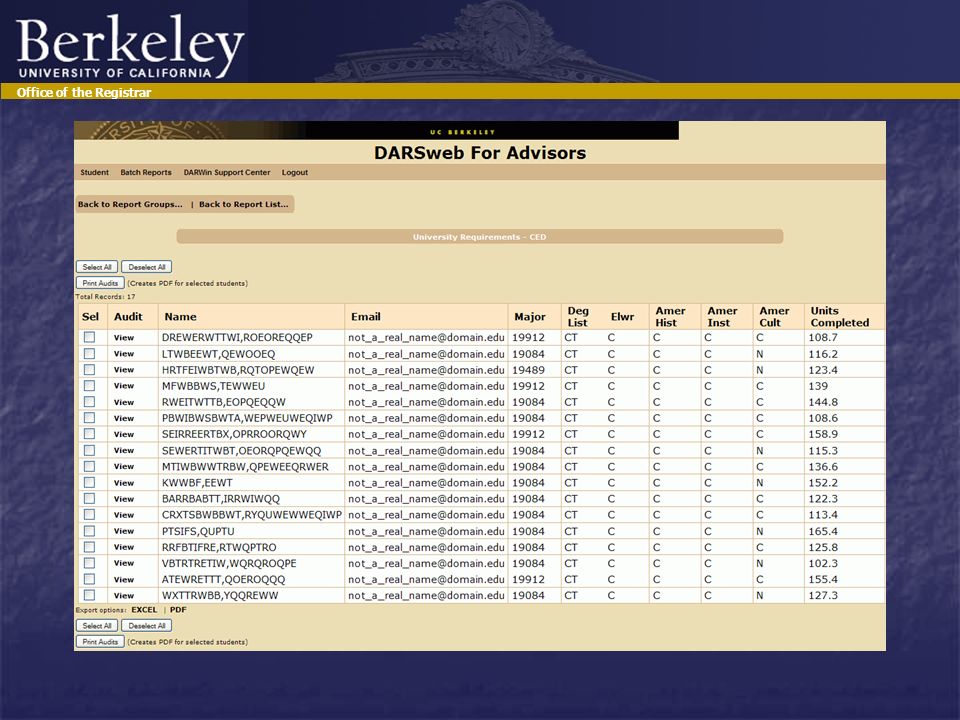Click Office of the Registrar heading
Image resolution: width=960 pixels, height=720 pixels.
84,92
